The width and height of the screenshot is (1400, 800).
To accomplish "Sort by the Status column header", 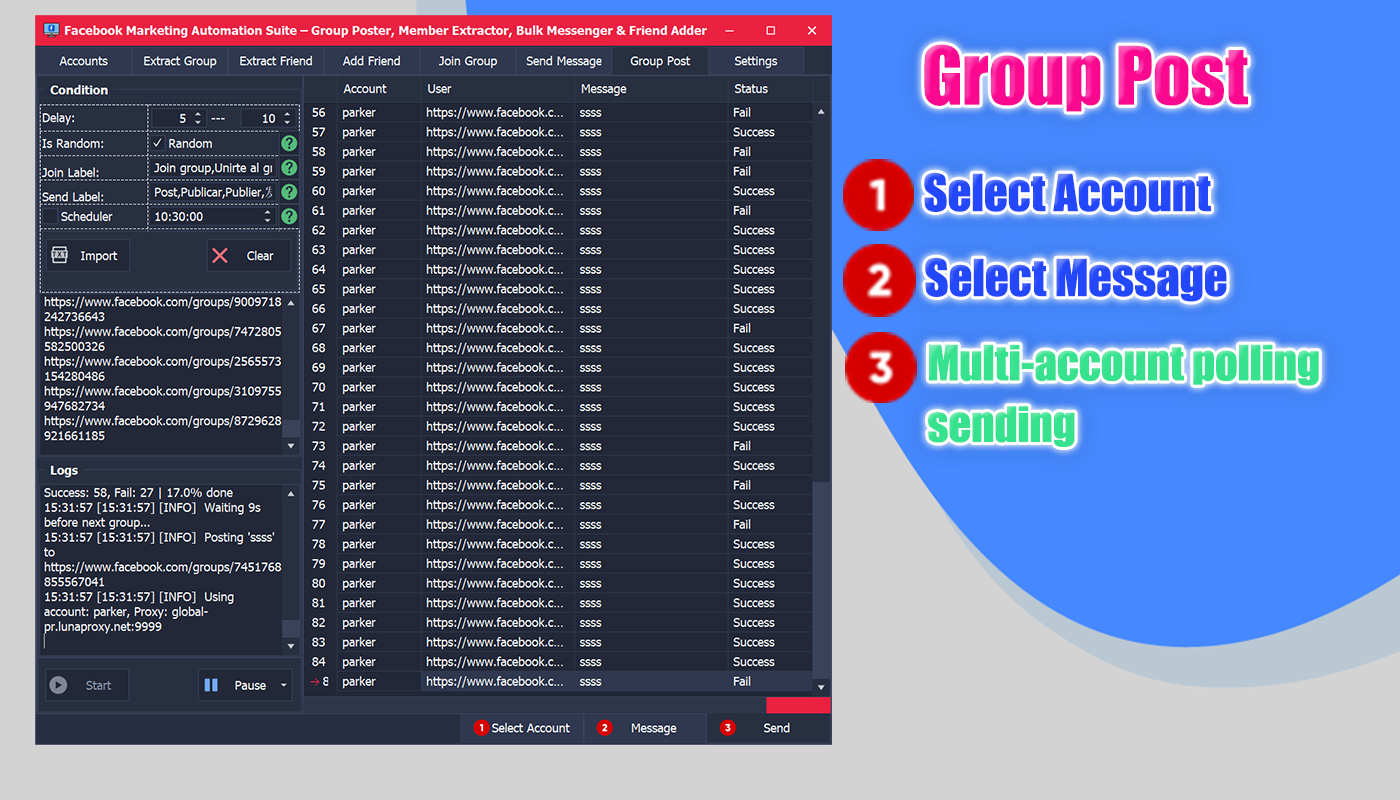I will (769, 89).
